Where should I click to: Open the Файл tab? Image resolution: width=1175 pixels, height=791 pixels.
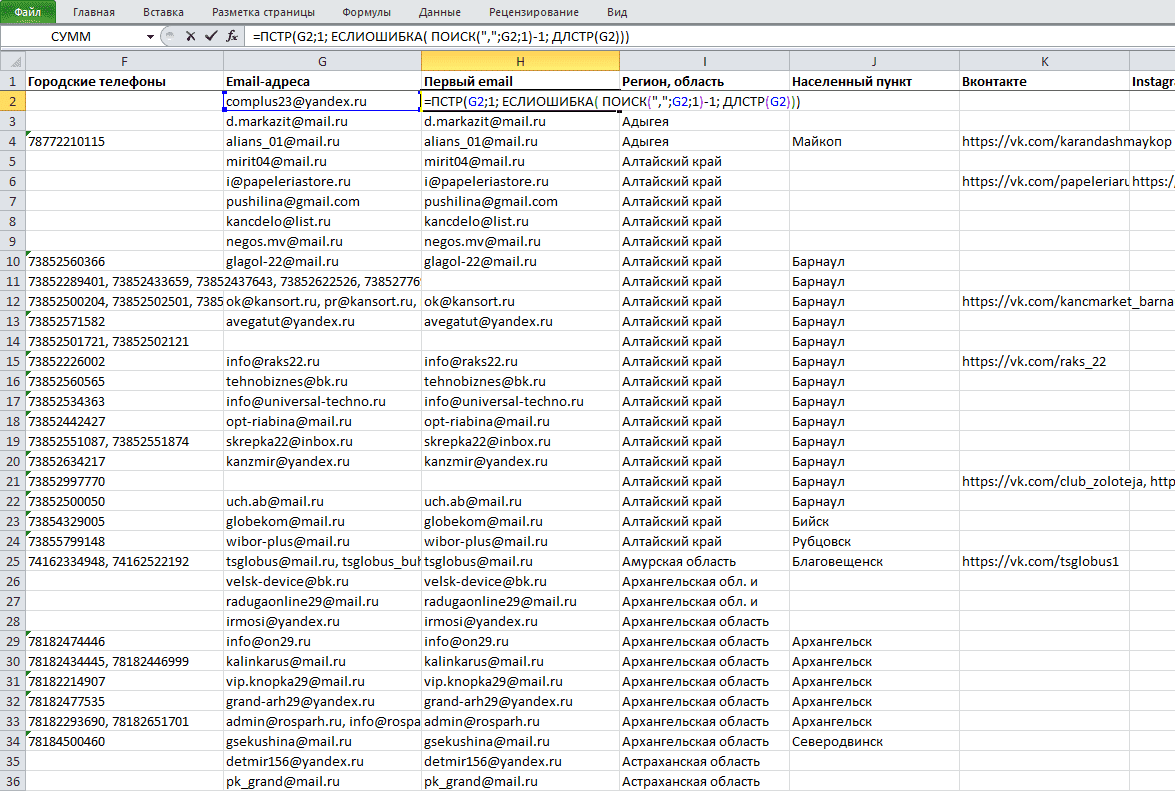[x=28, y=12]
